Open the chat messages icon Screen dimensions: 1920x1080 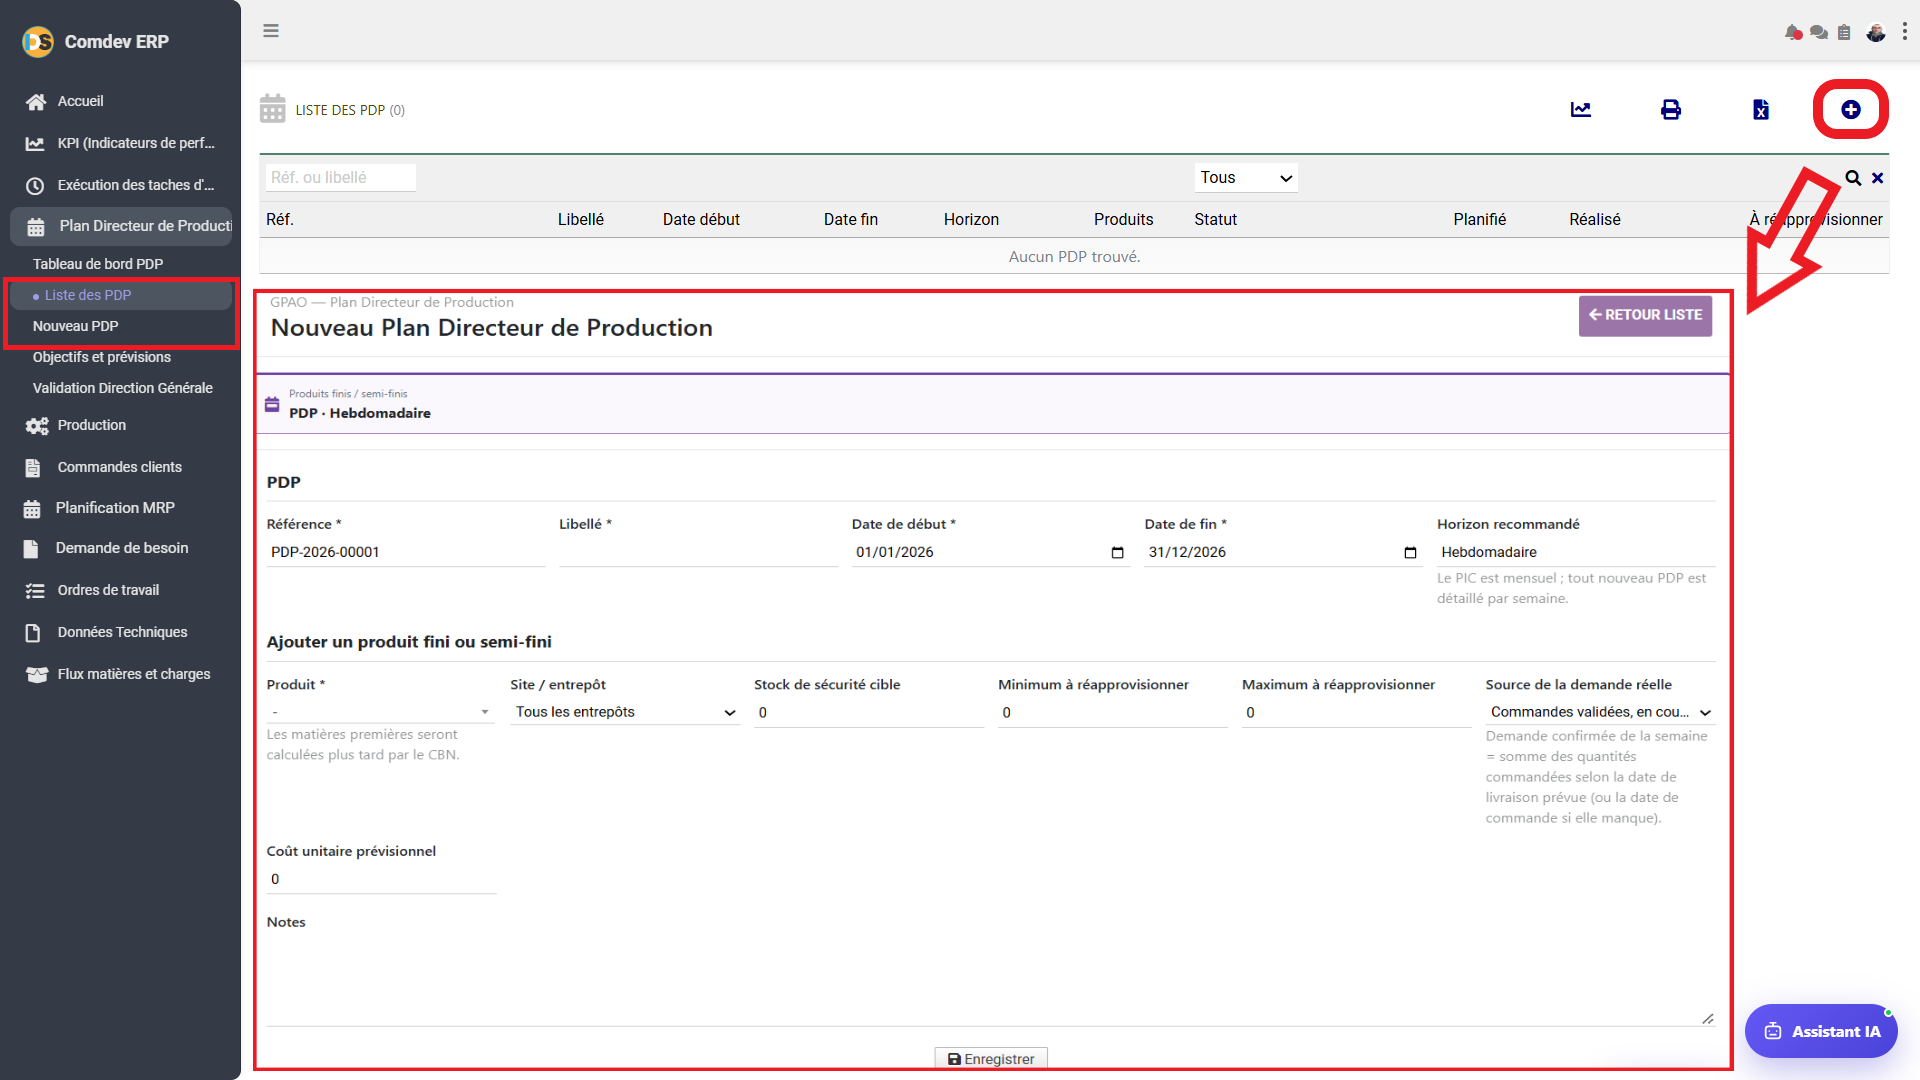1819,33
